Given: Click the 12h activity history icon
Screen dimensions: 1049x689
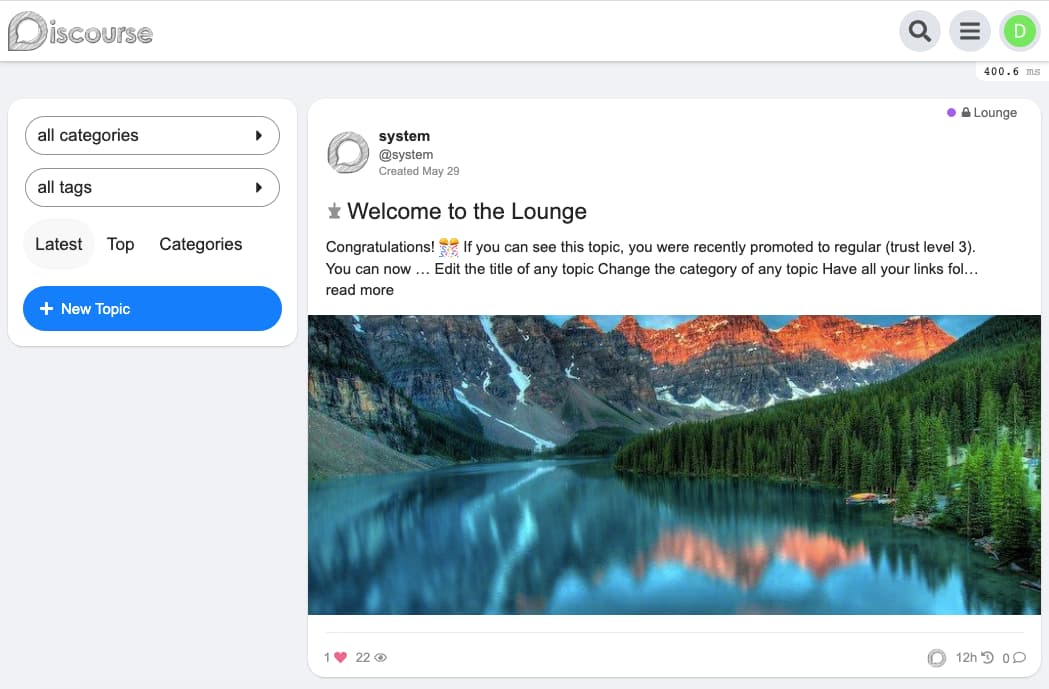Looking at the screenshot, I should tap(987, 657).
